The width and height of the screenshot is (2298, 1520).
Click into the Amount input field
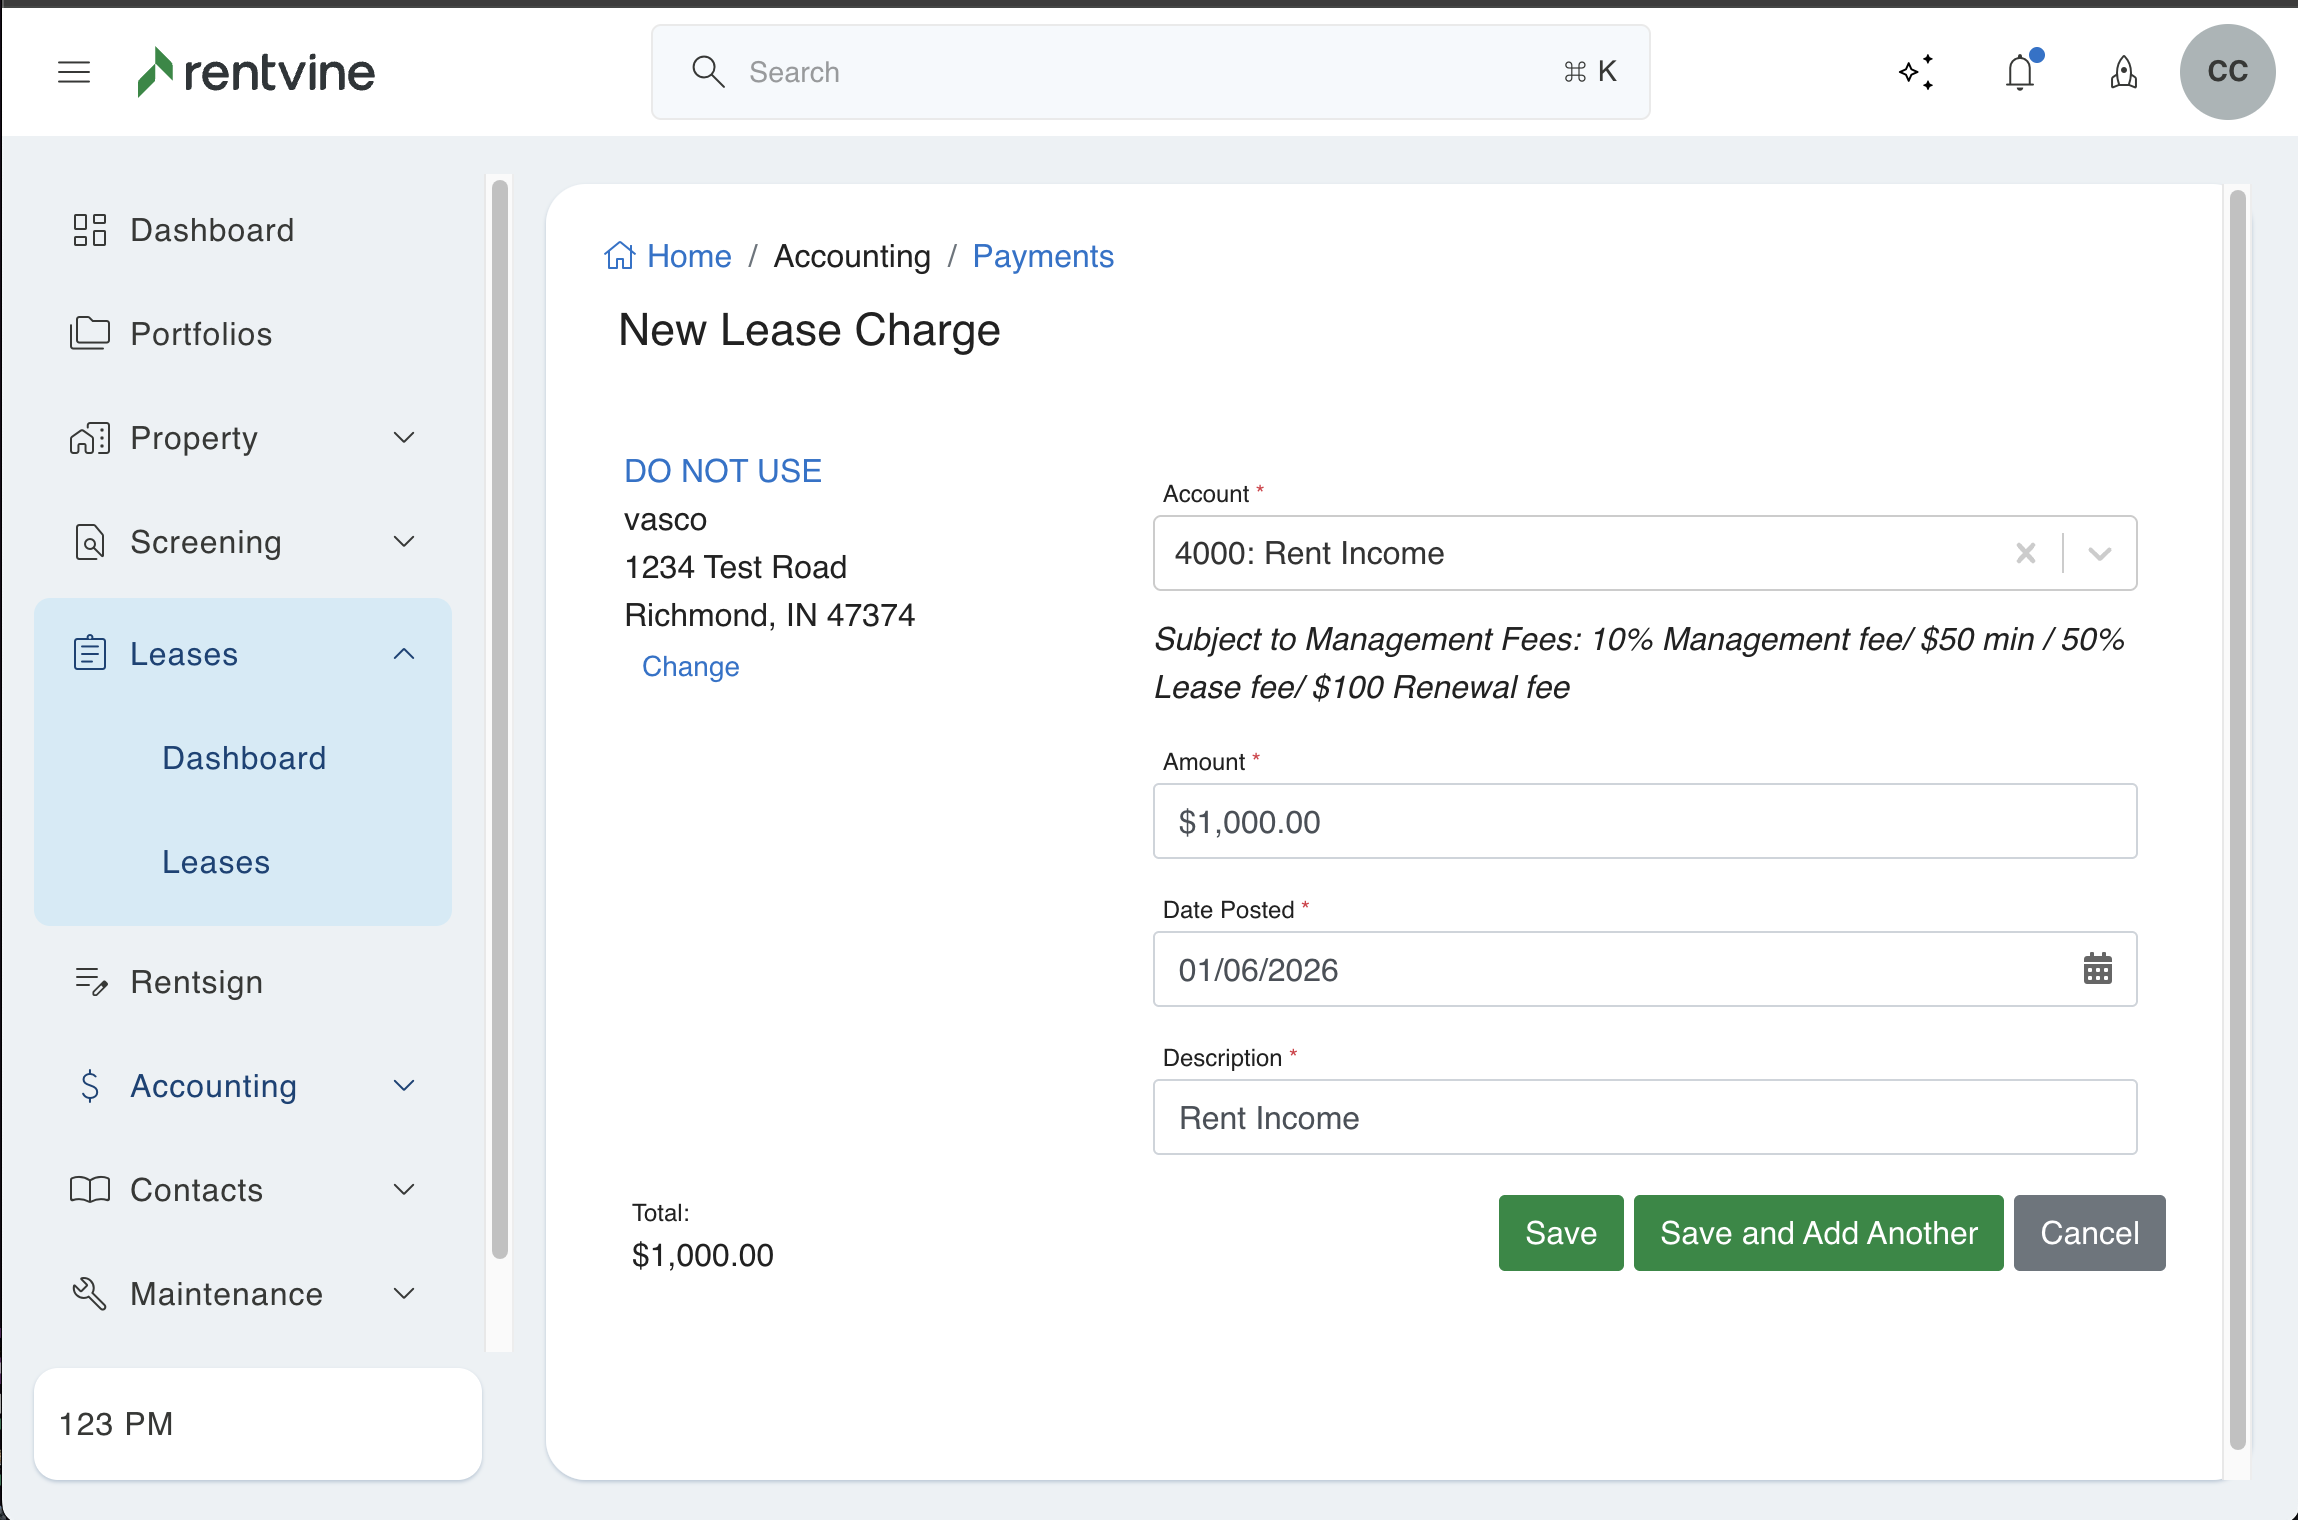point(1645,821)
